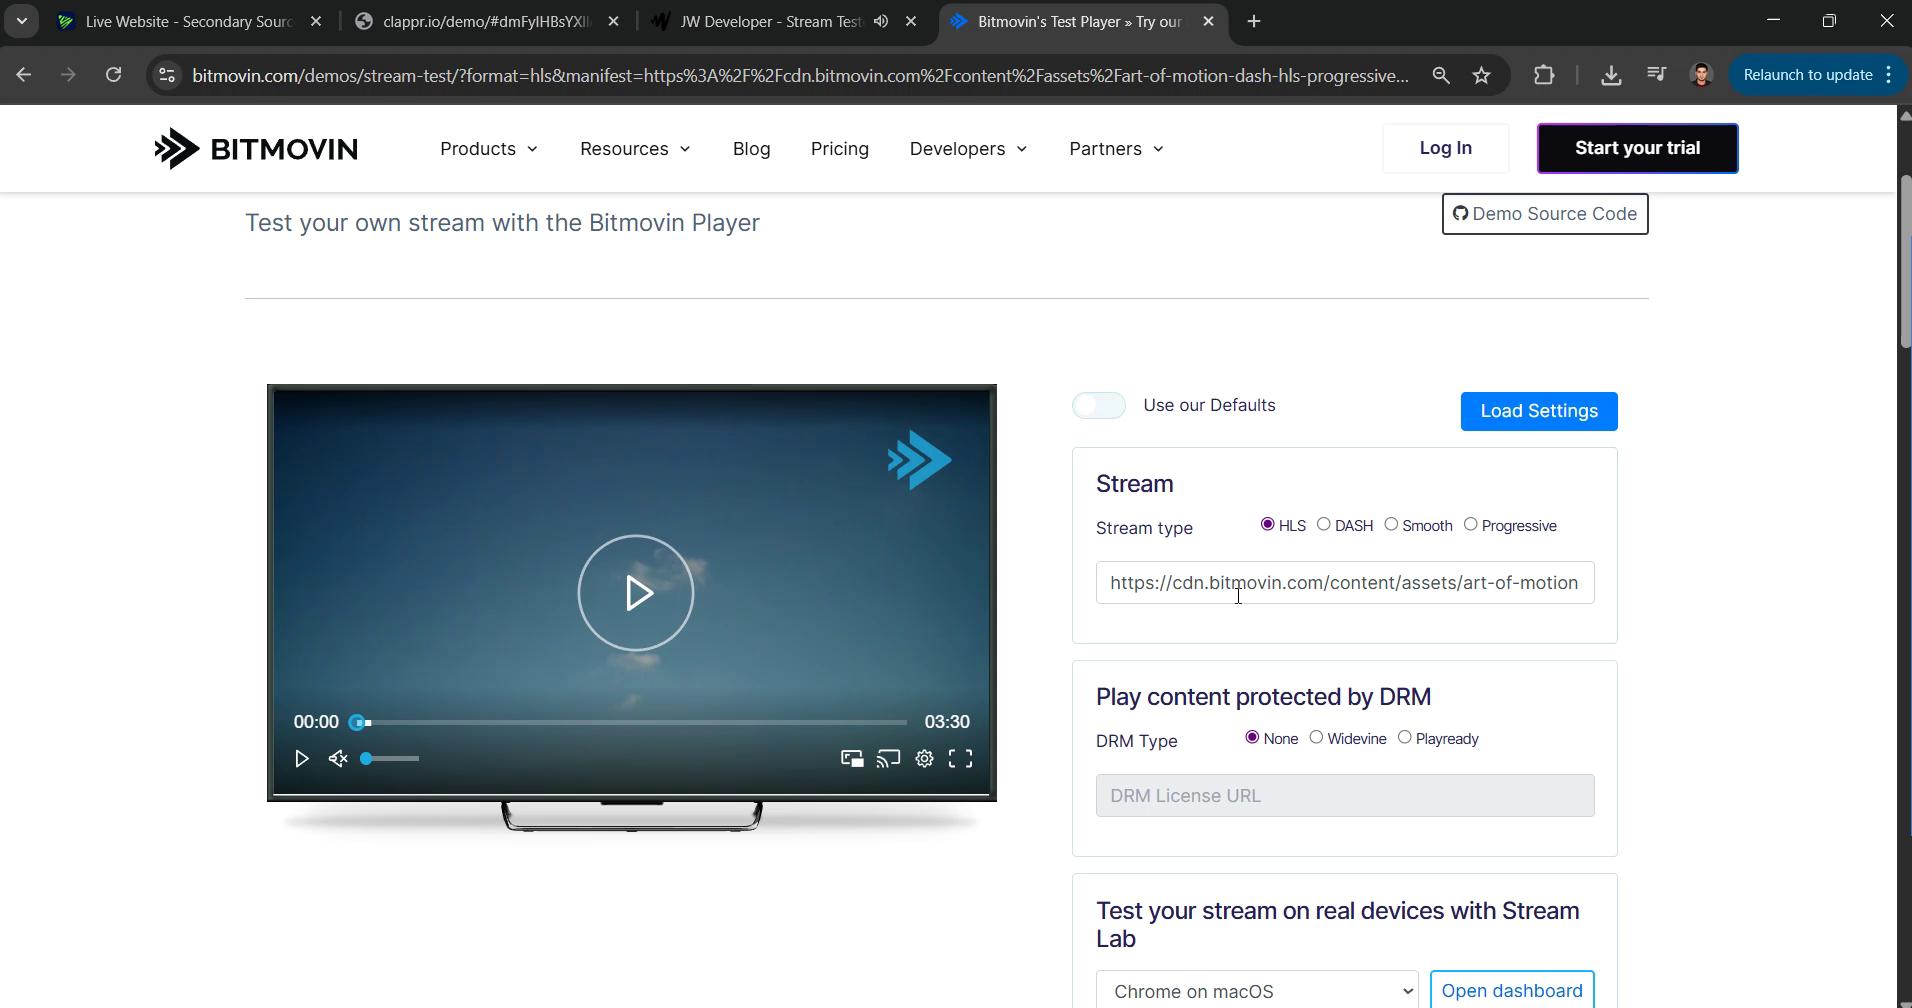This screenshot has height=1008, width=1912.
Task: Open player settings gear icon
Action: 925,759
